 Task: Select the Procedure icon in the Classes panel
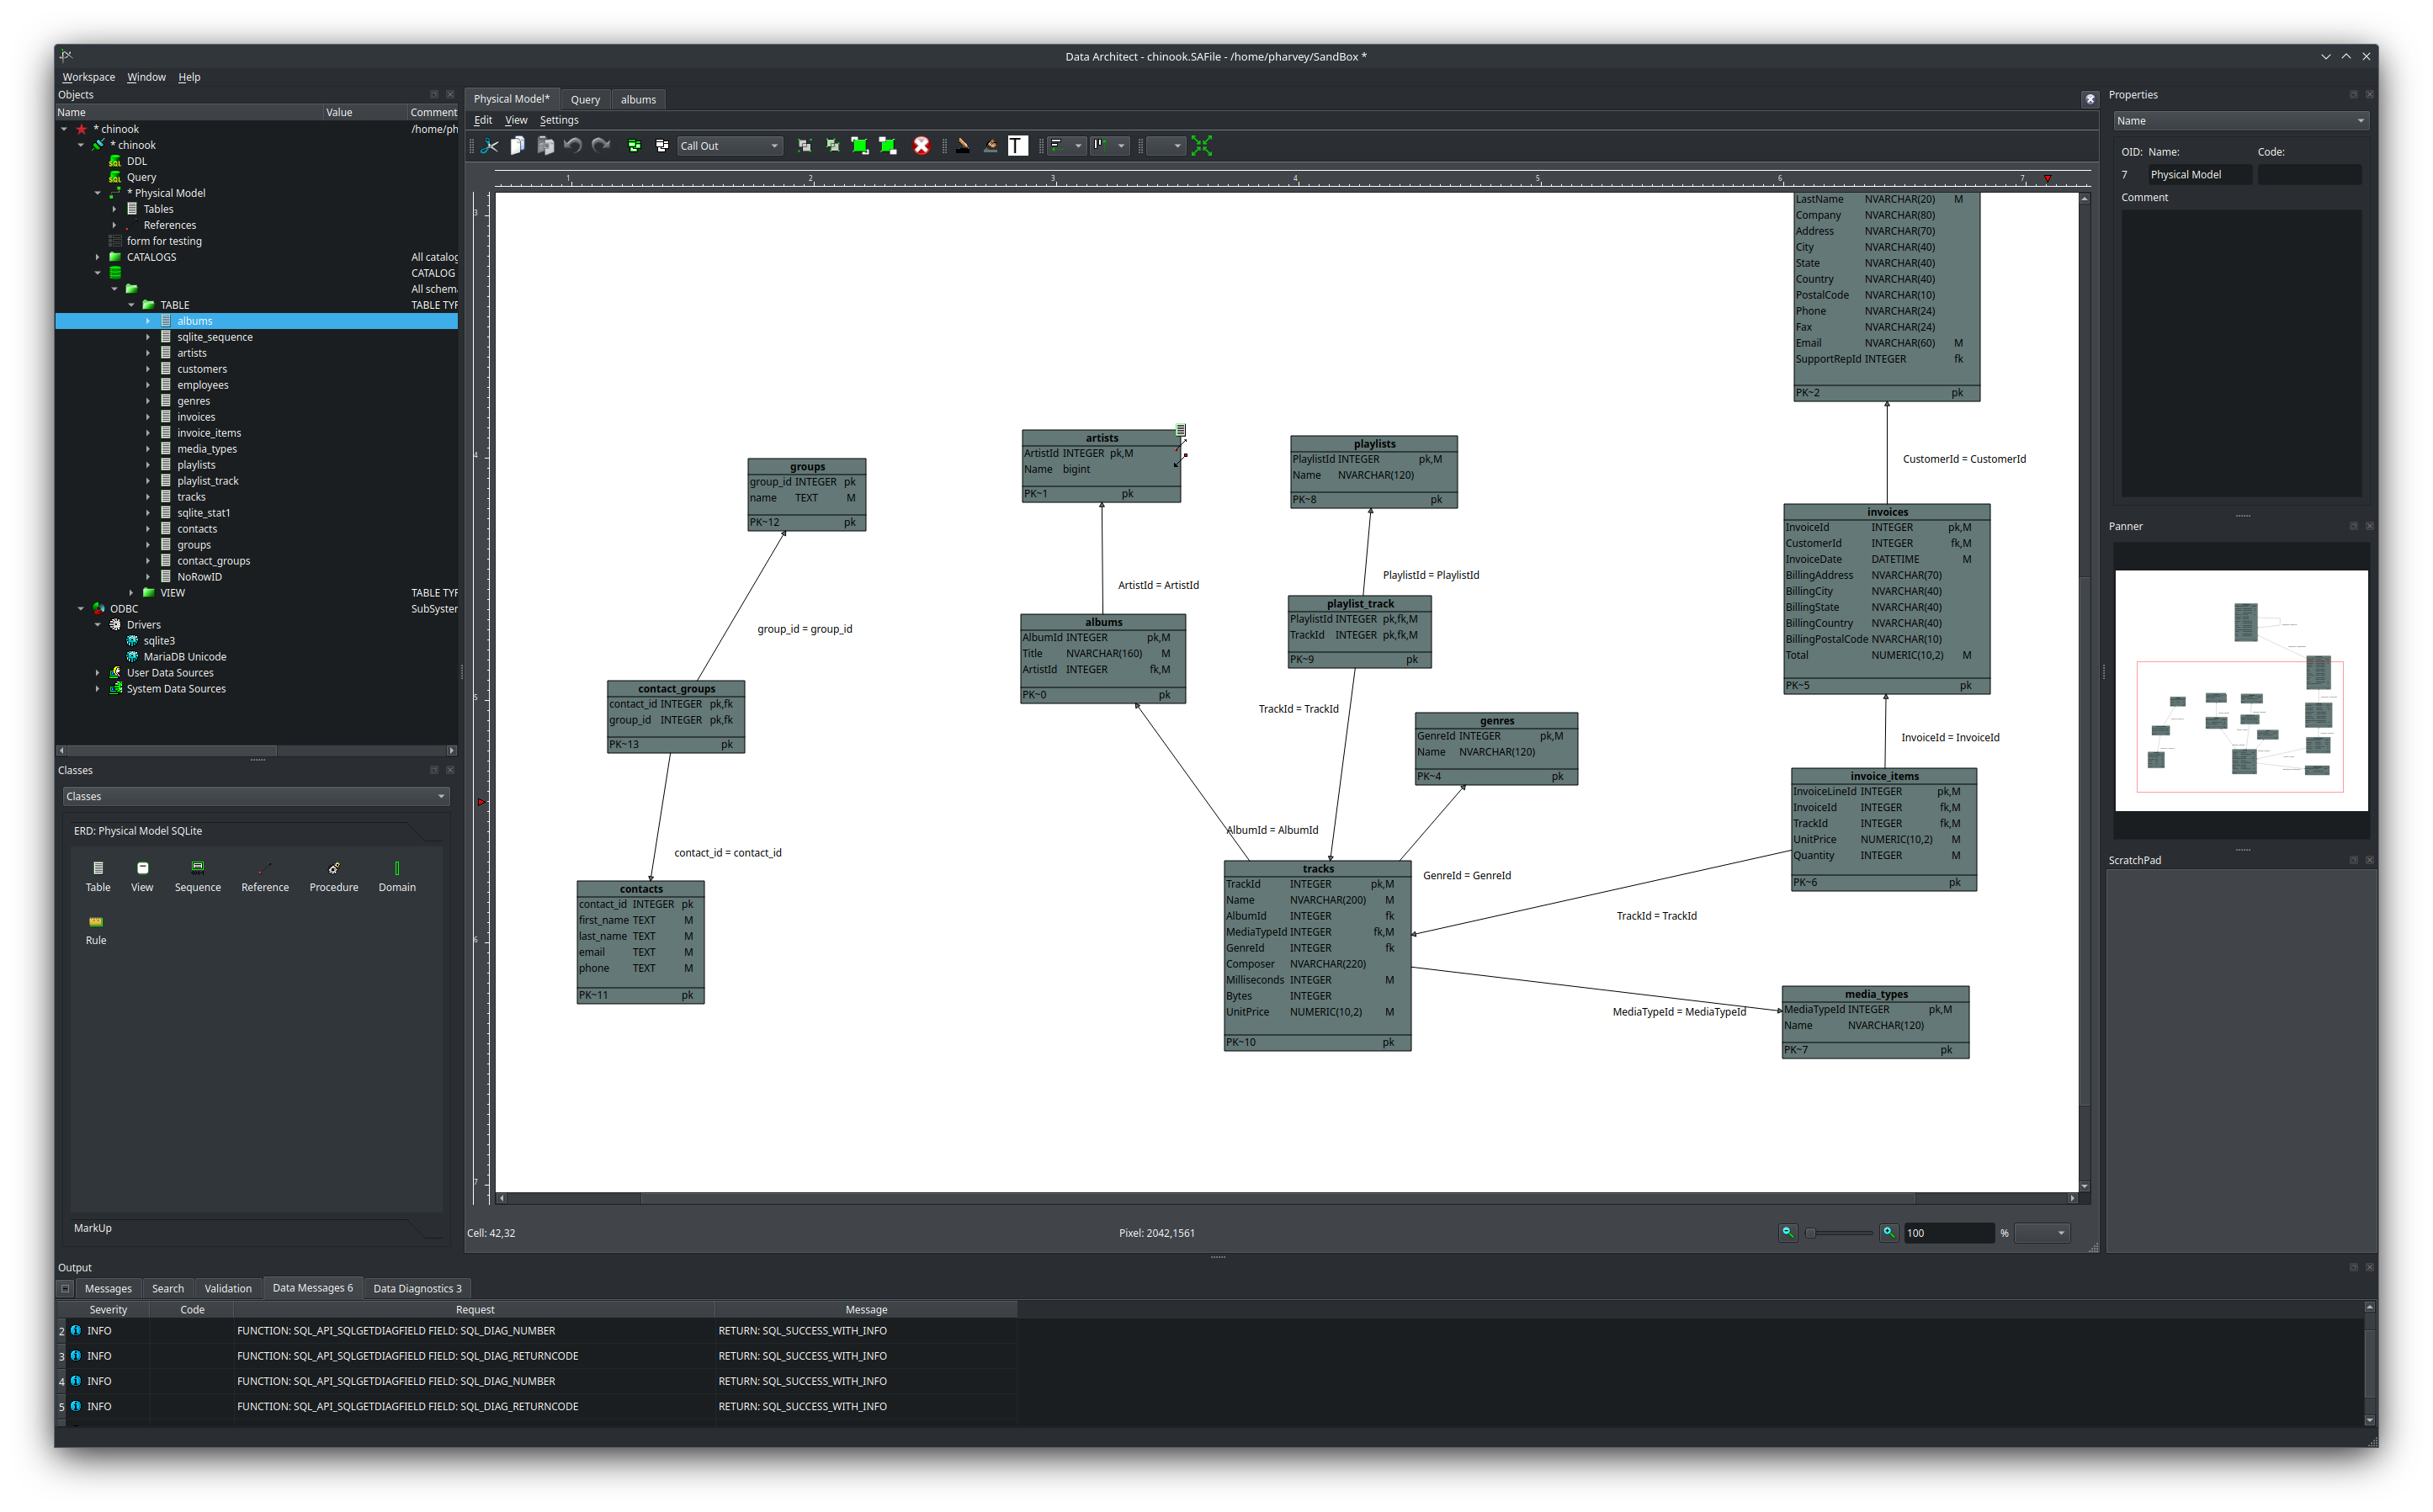(333, 869)
